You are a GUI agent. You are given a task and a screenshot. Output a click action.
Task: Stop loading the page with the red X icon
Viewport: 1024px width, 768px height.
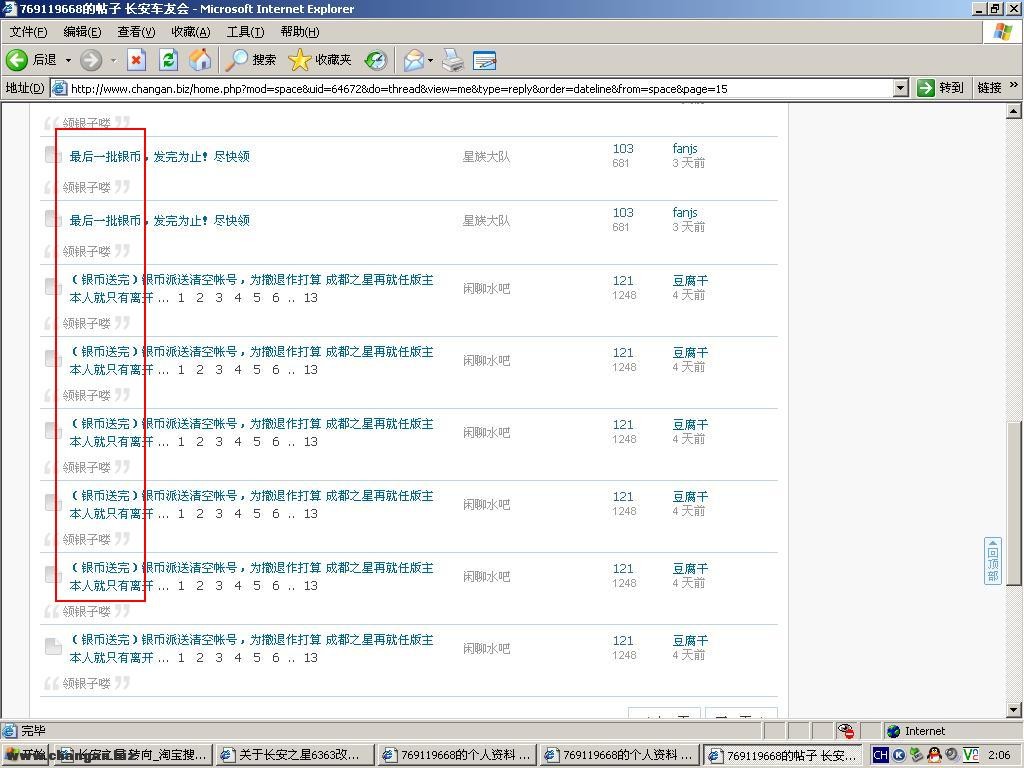click(136, 60)
